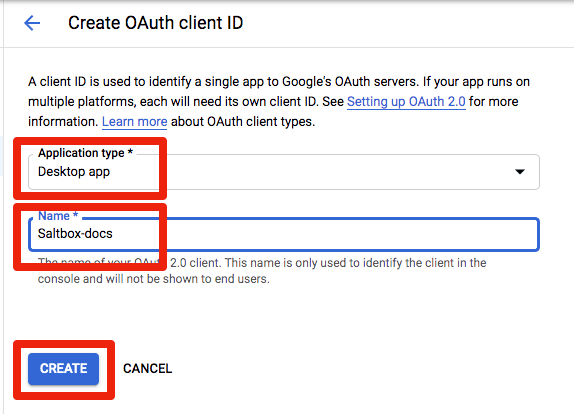Click the Application type label
Image resolution: width=574 pixels, height=414 pixels.
tap(85, 153)
